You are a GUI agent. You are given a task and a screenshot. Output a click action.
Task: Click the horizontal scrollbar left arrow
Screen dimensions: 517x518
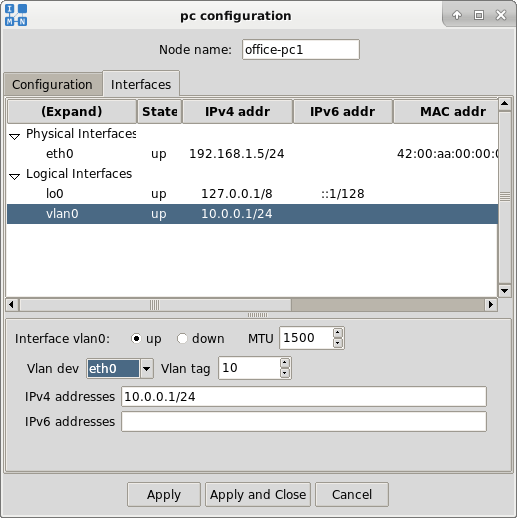pyautogui.click(x=12, y=305)
